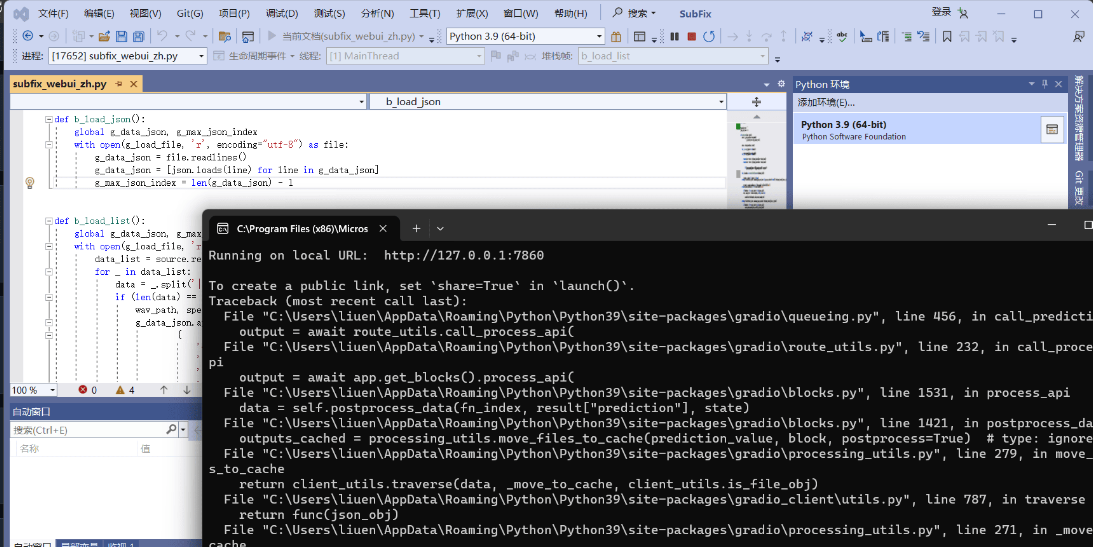Click the error count indicator showing 0

88,390
